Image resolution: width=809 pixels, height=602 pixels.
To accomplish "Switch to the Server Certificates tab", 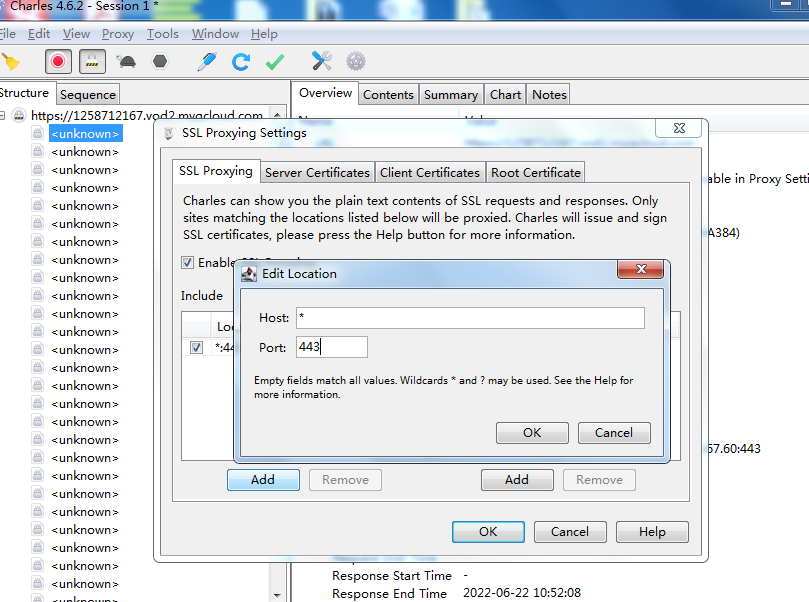I will pos(317,172).
